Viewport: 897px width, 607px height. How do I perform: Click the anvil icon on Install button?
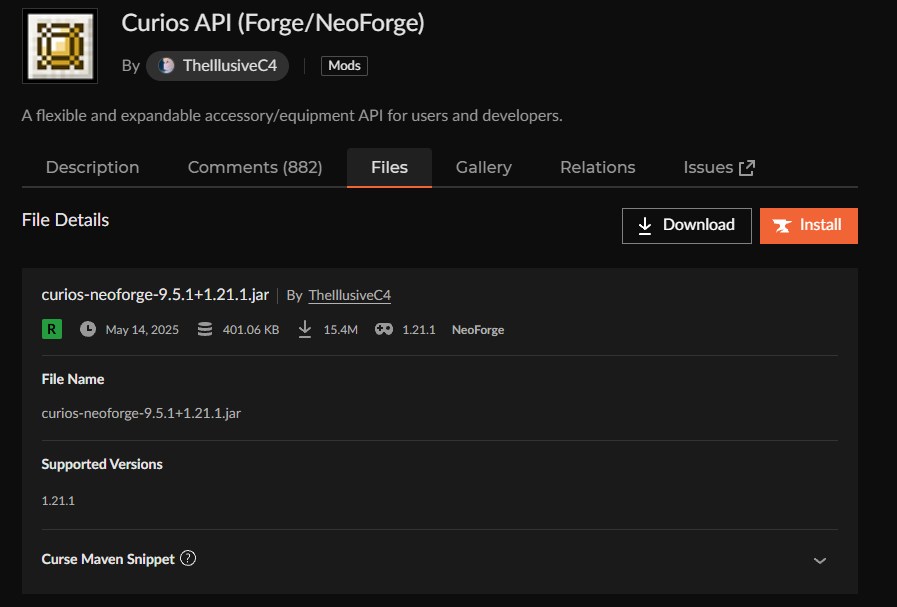pos(783,225)
